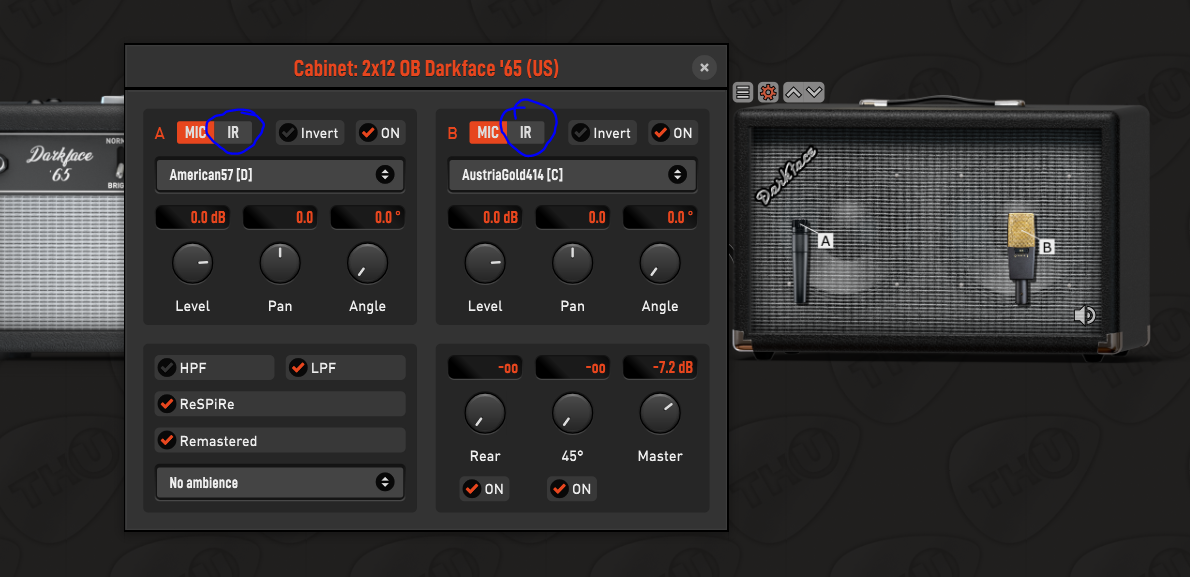Viewport: 1190px width, 577px height.
Task: Toggle the Rear mic ON checkbox
Action: 484,489
